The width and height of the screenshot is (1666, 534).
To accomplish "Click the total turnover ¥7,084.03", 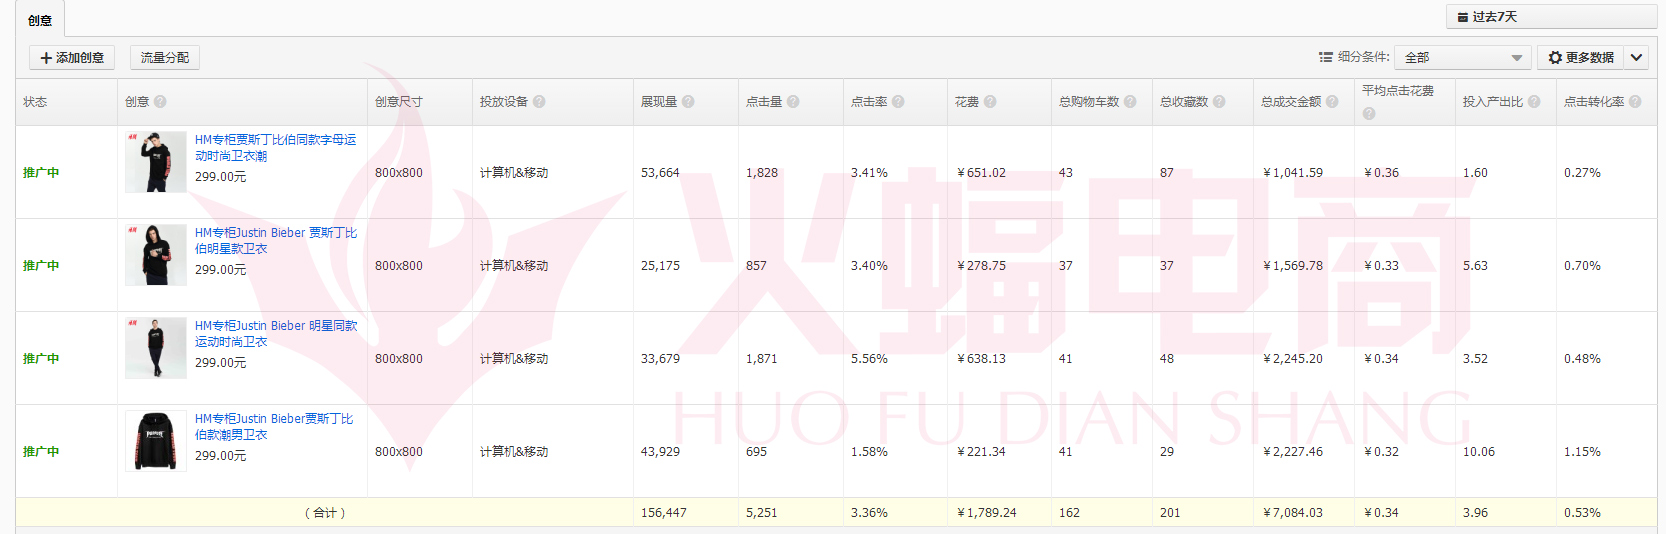I will [x=1293, y=513].
